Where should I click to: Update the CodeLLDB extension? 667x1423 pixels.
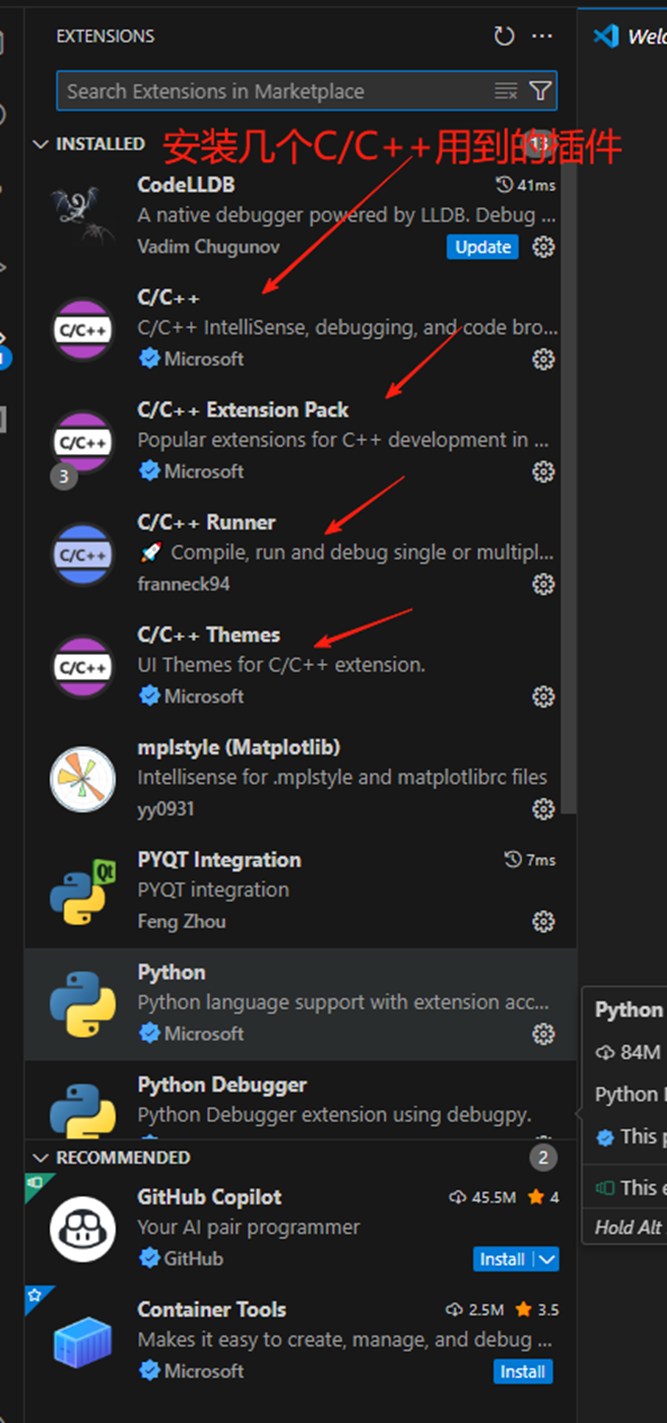483,247
